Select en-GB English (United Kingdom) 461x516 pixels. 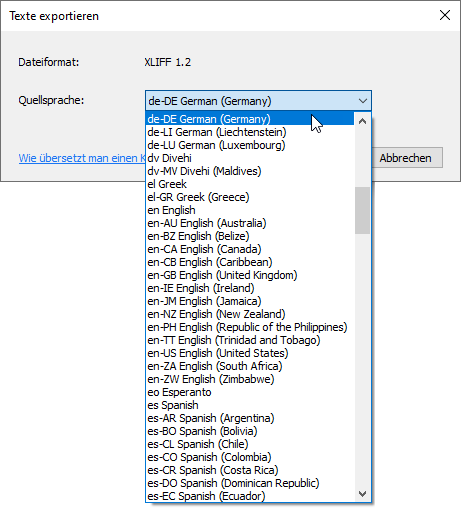click(x=250, y=275)
